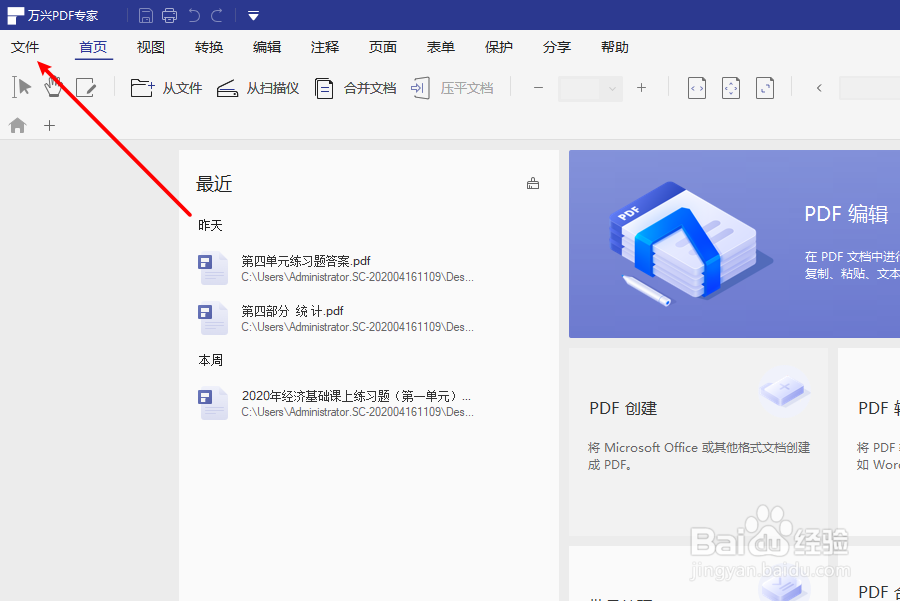Image resolution: width=900 pixels, height=601 pixels.
Task: Switch to the 注释 tab
Action: (325, 47)
